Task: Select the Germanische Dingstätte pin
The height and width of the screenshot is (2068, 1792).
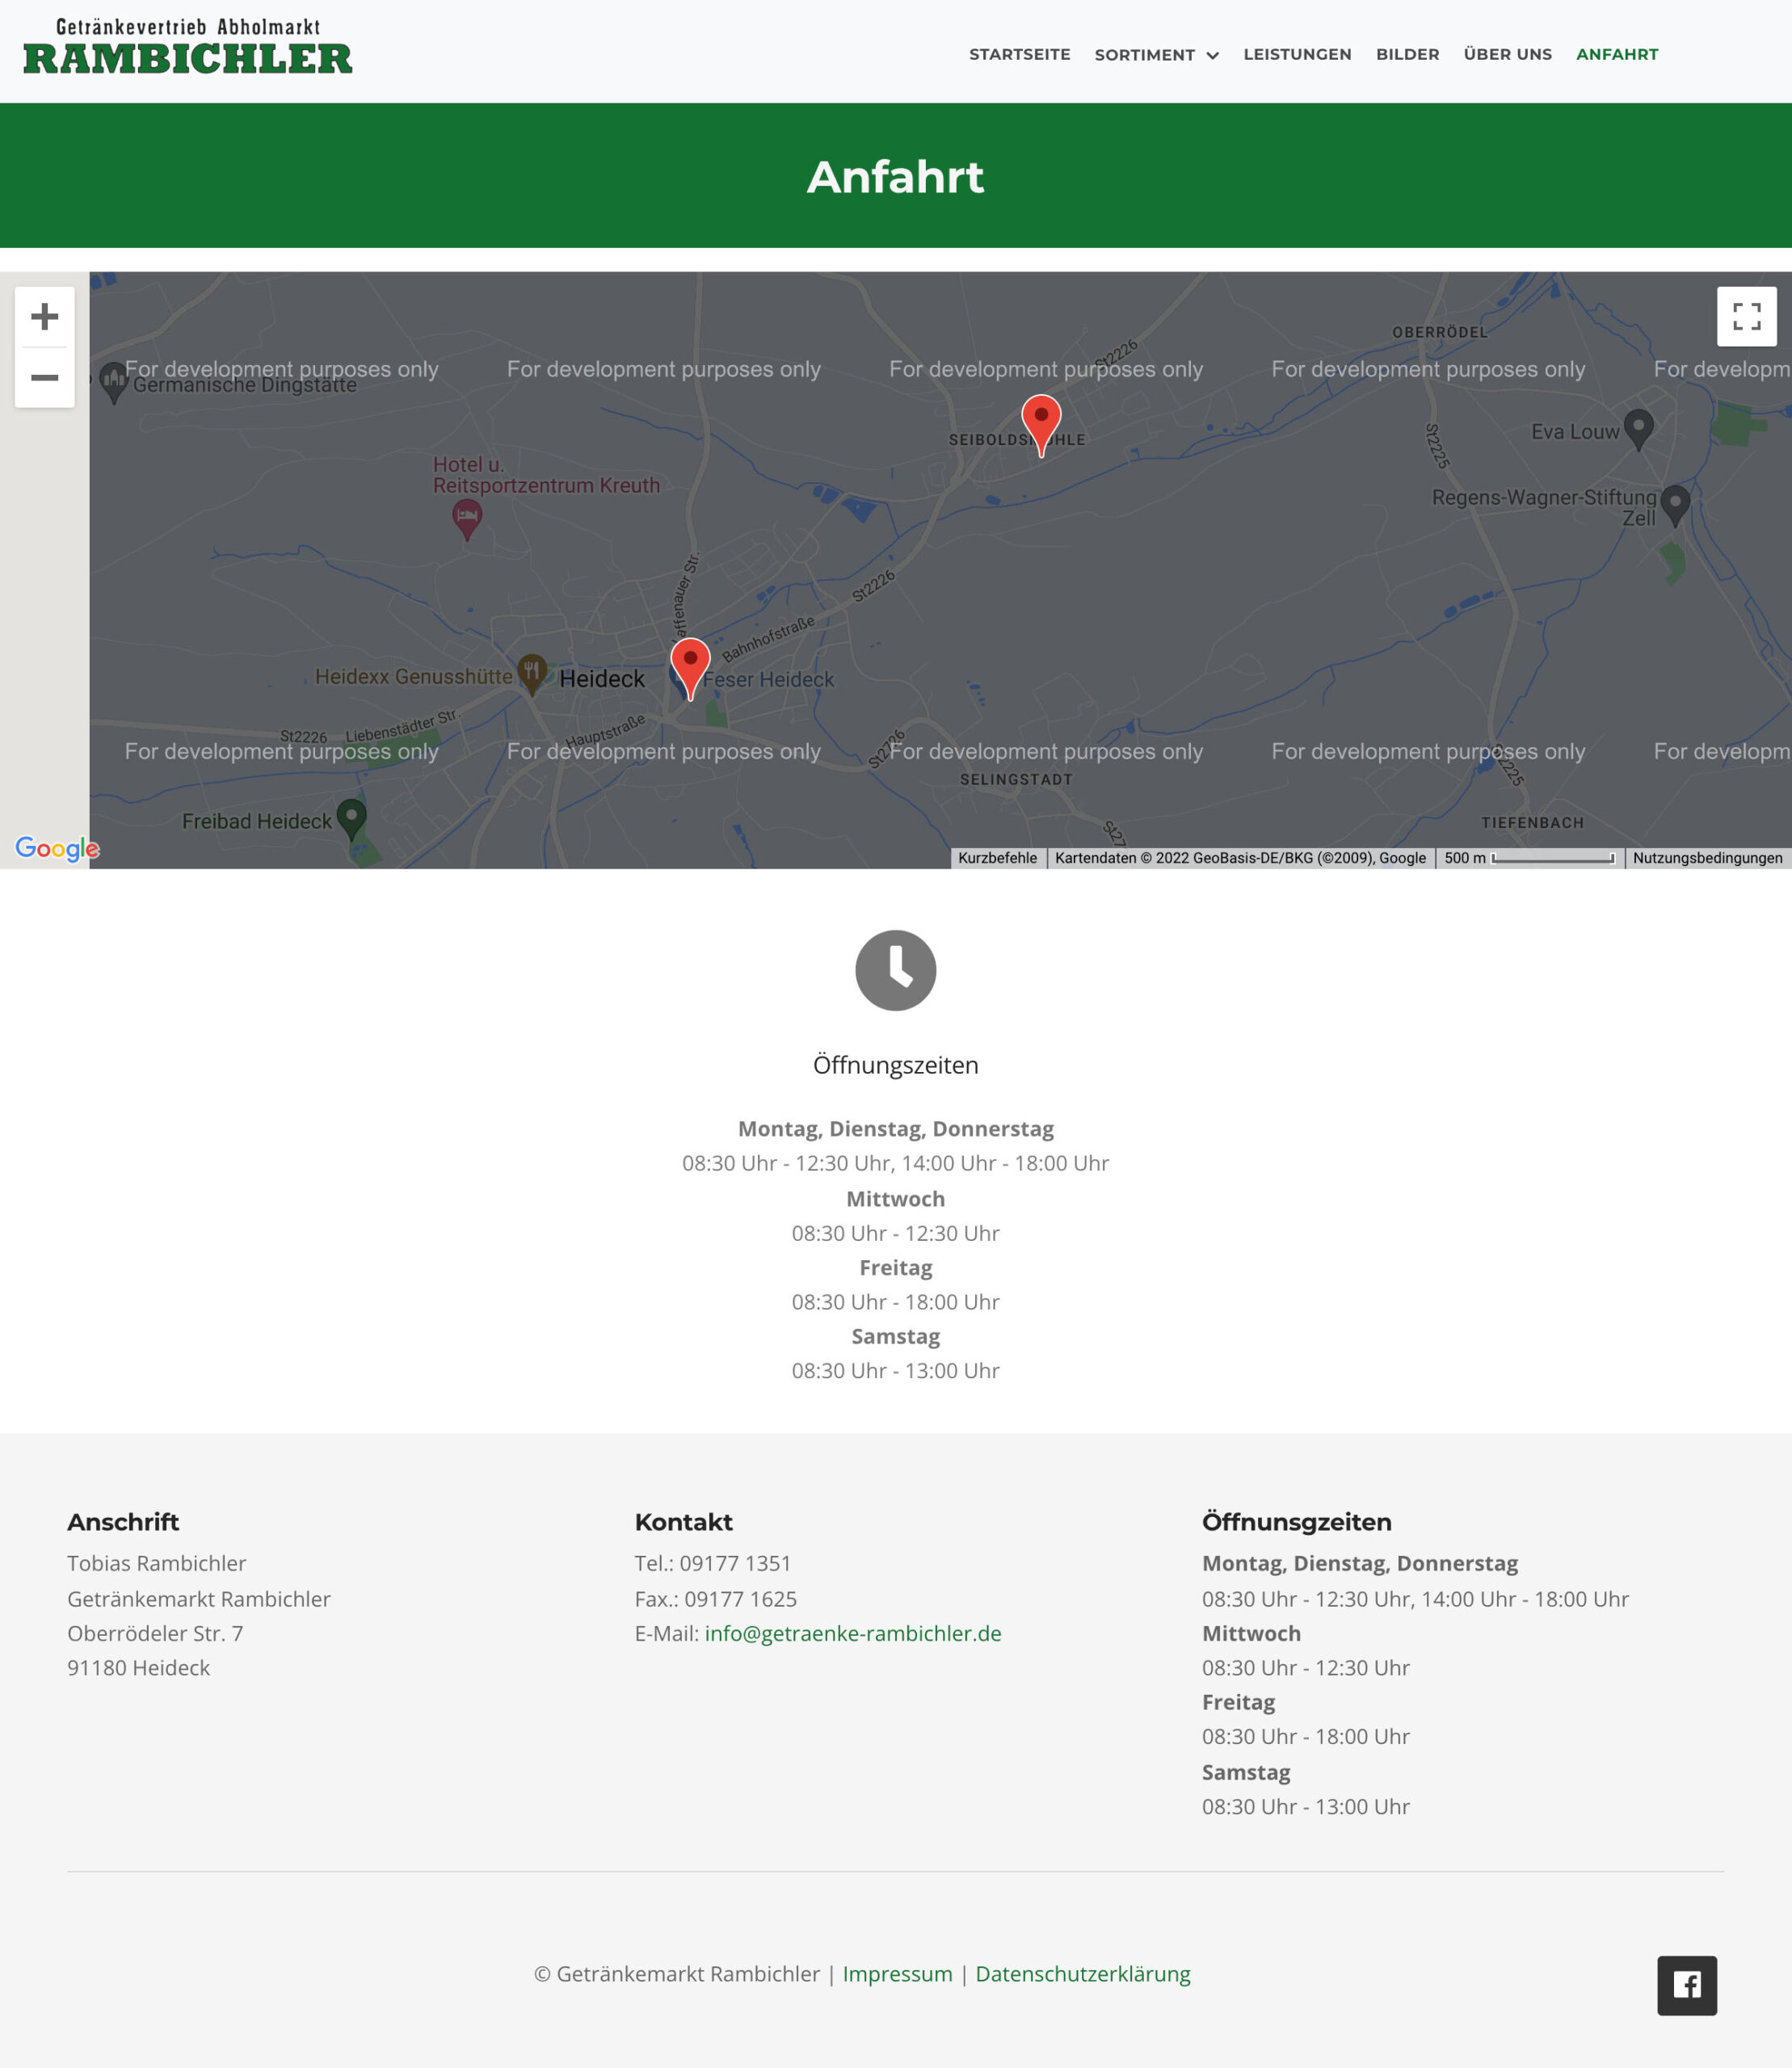Action: click(114, 383)
